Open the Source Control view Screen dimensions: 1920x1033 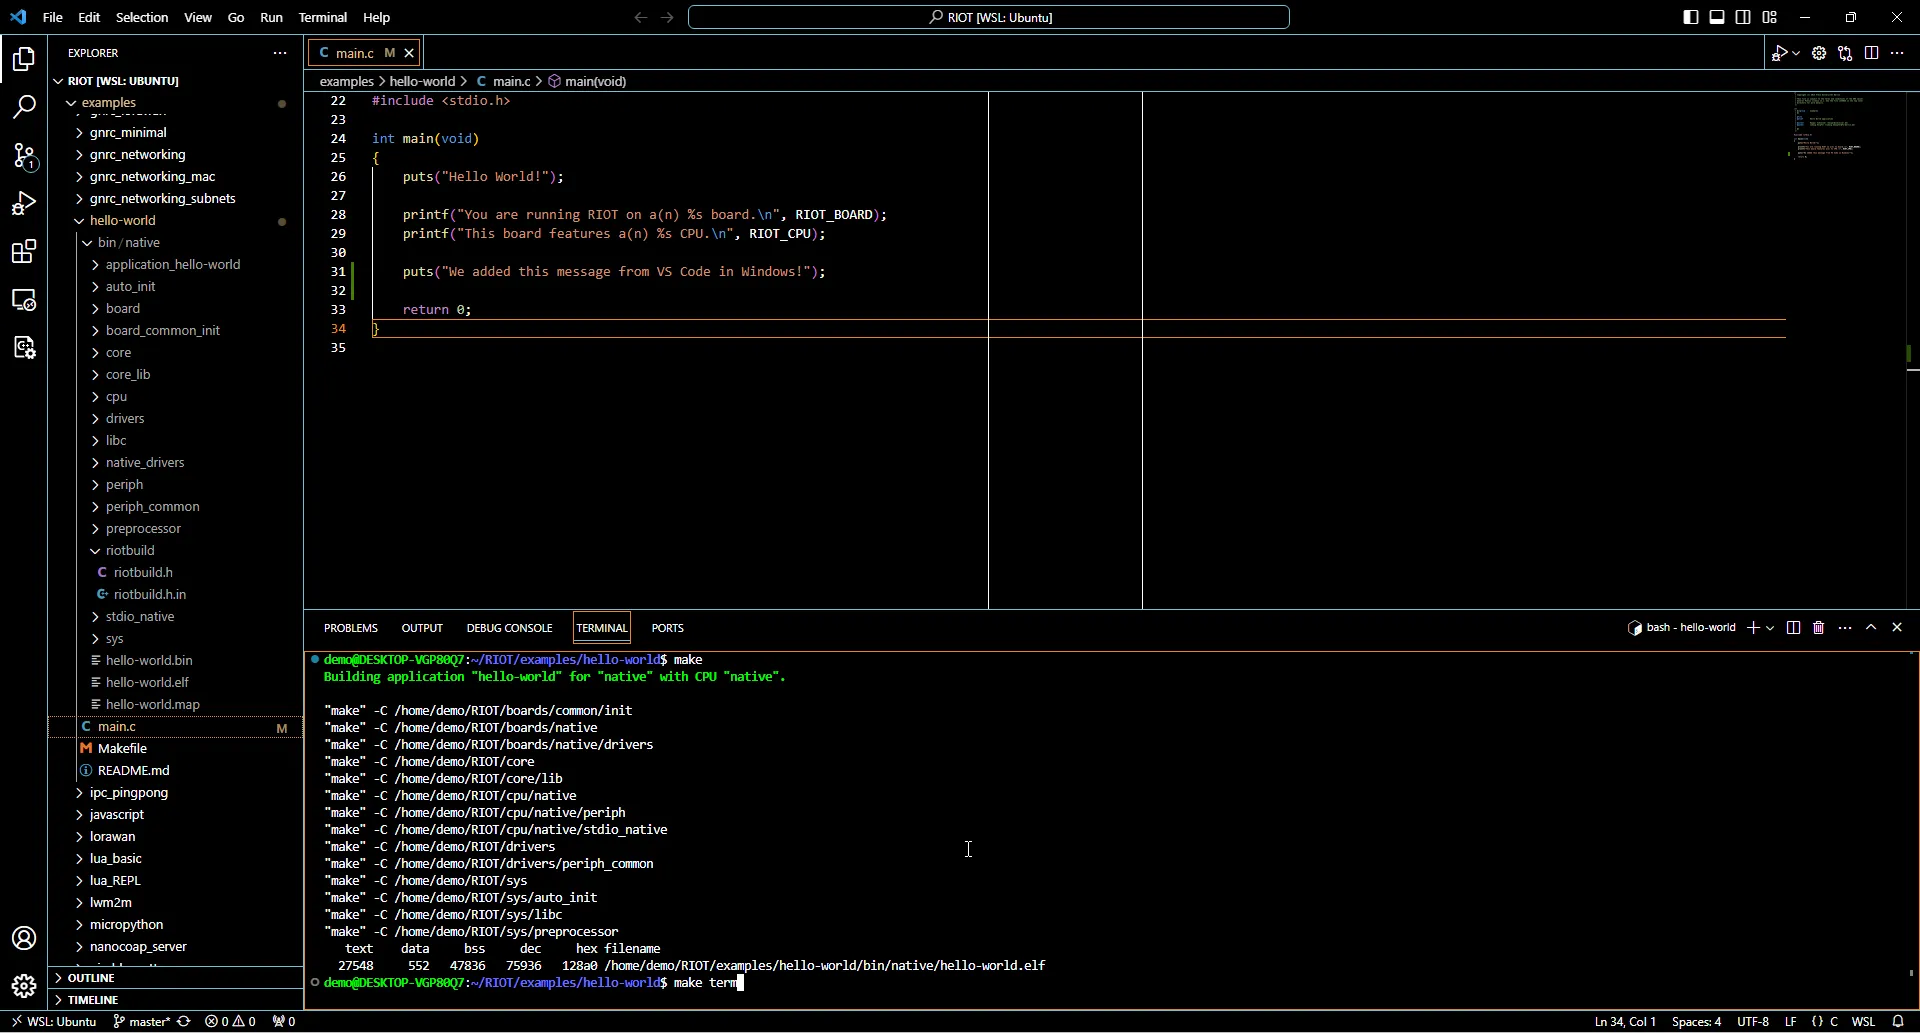click(24, 157)
